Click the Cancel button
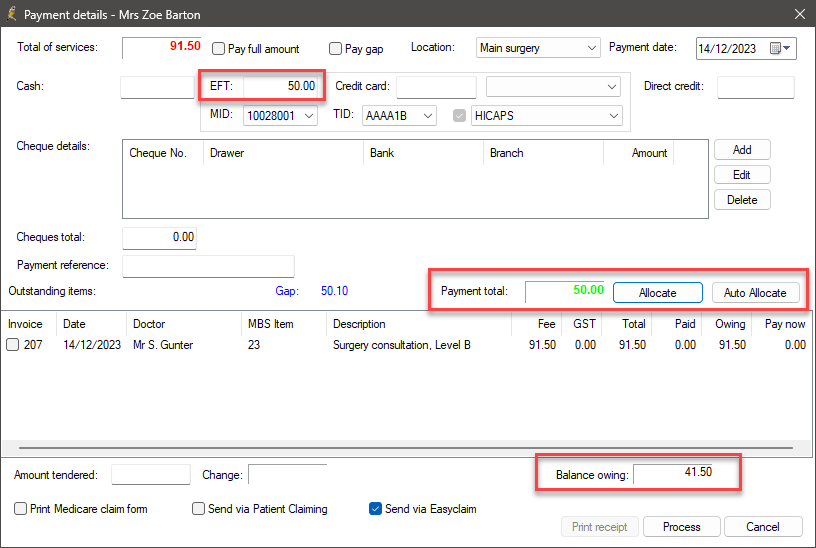816x548 pixels. coord(763,527)
